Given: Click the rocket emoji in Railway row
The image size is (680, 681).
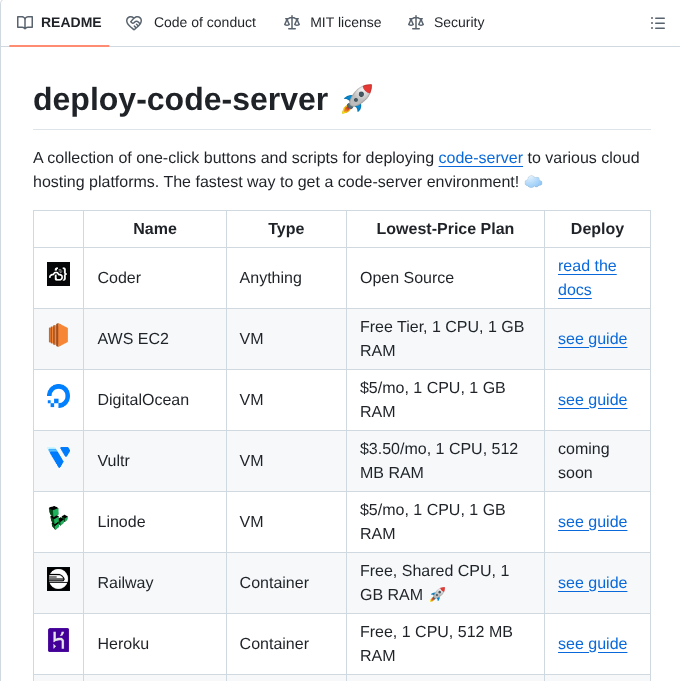Looking at the screenshot, I should (x=437, y=595).
